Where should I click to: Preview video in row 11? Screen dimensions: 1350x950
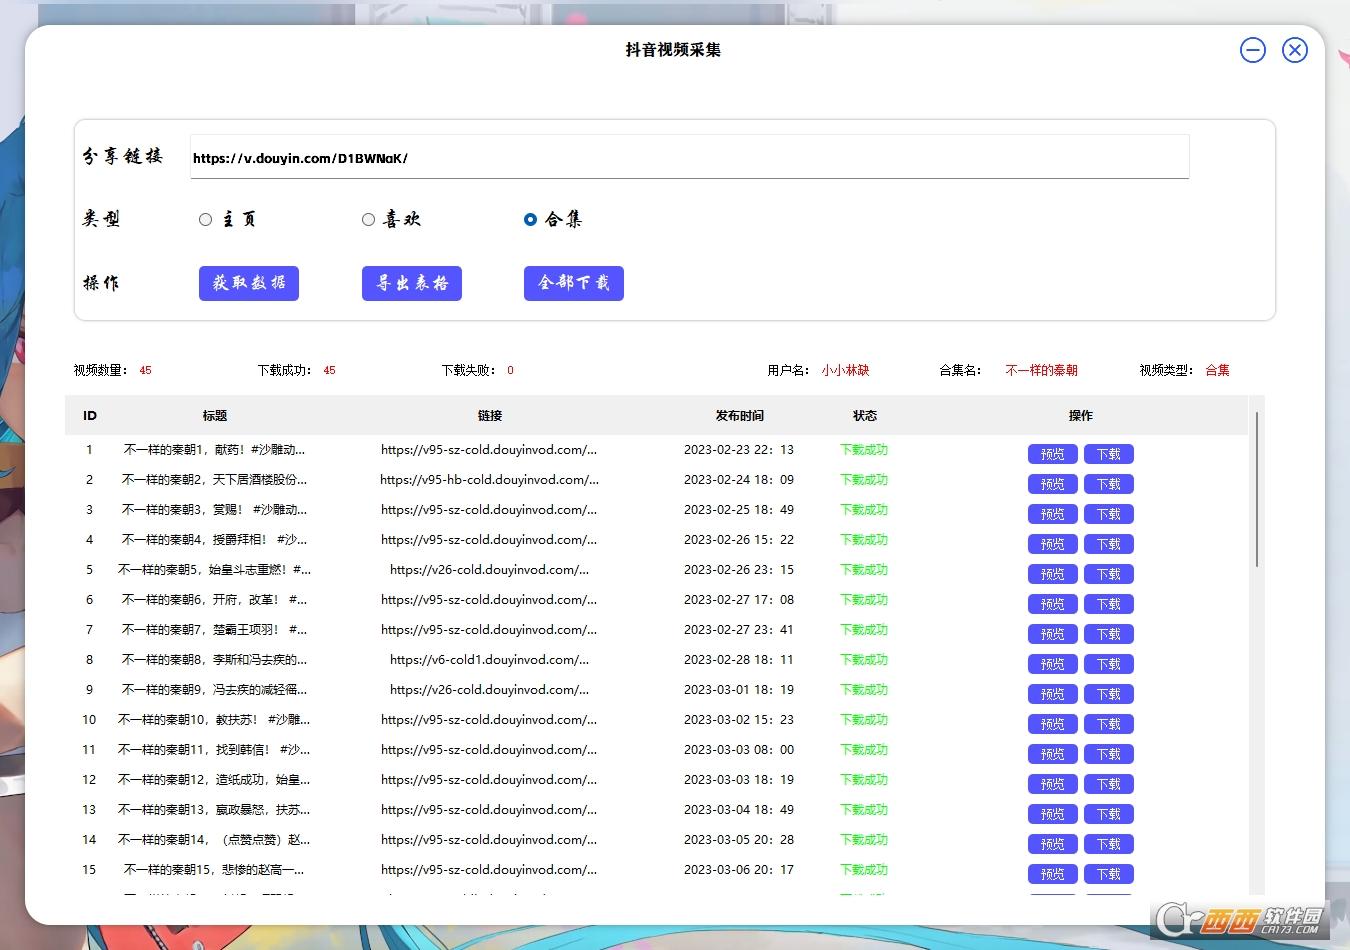click(x=1053, y=754)
